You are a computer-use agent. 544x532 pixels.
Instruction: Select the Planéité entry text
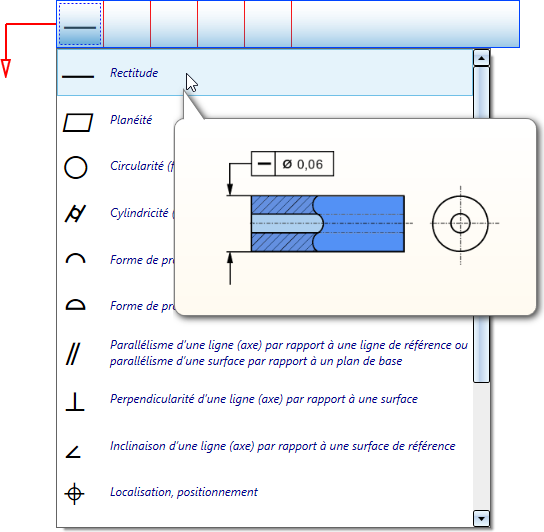coord(131,120)
